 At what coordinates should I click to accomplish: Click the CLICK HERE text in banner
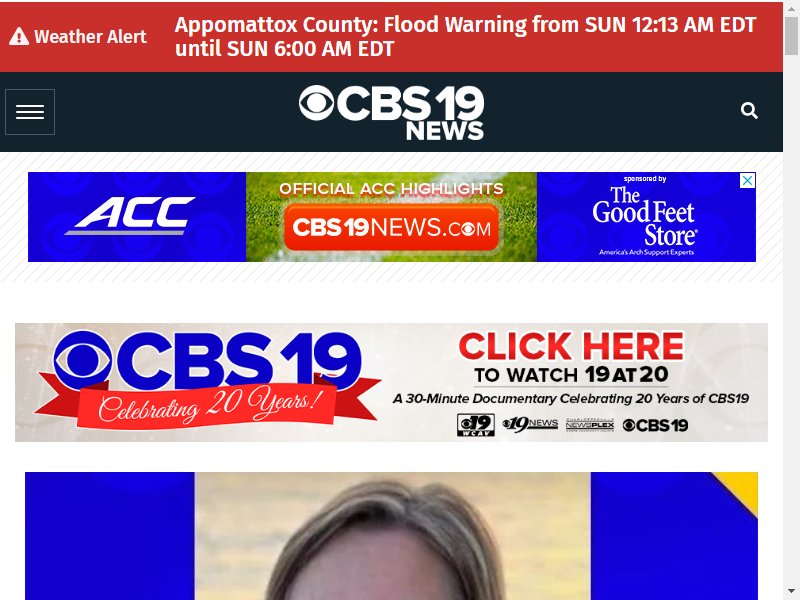571,346
